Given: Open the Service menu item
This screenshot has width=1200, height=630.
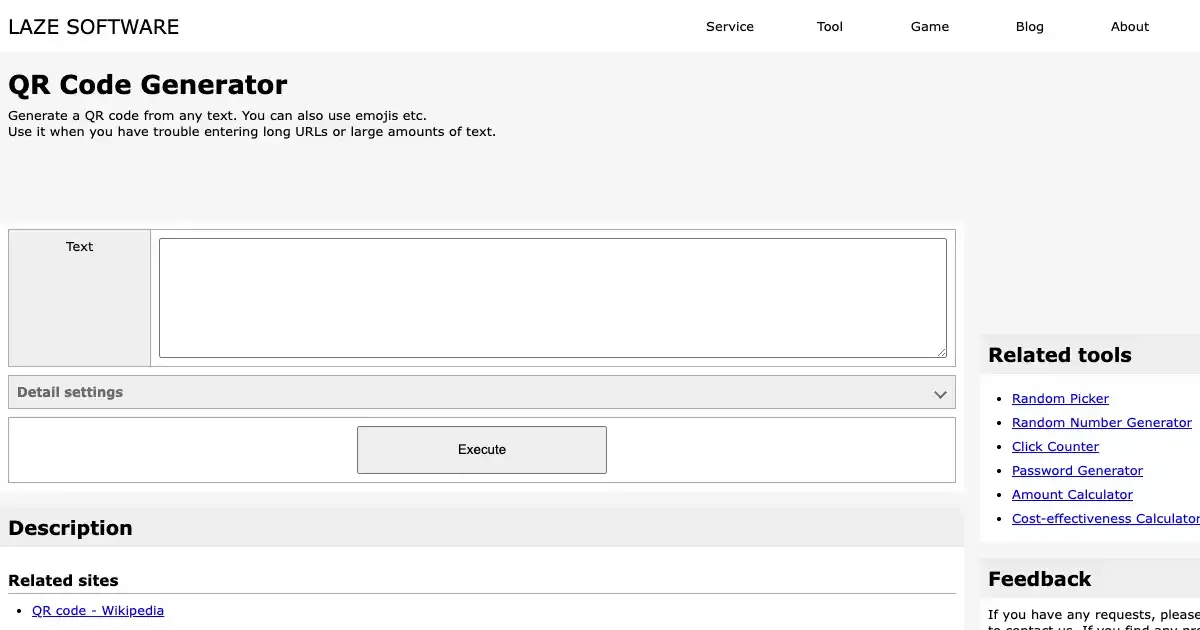Looking at the screenshot, I should coord(729,27).
